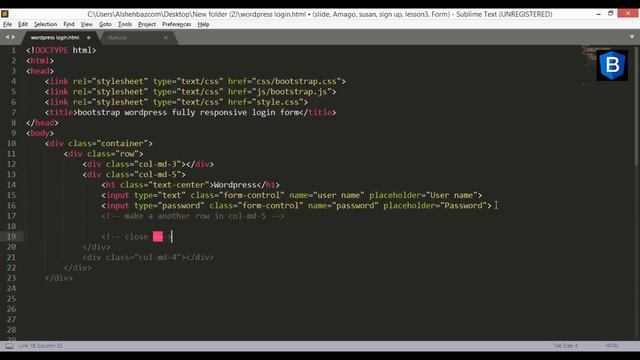The image size is (640, 360).
Task: Click line number 19 in gutter
Action: [11, 237]
